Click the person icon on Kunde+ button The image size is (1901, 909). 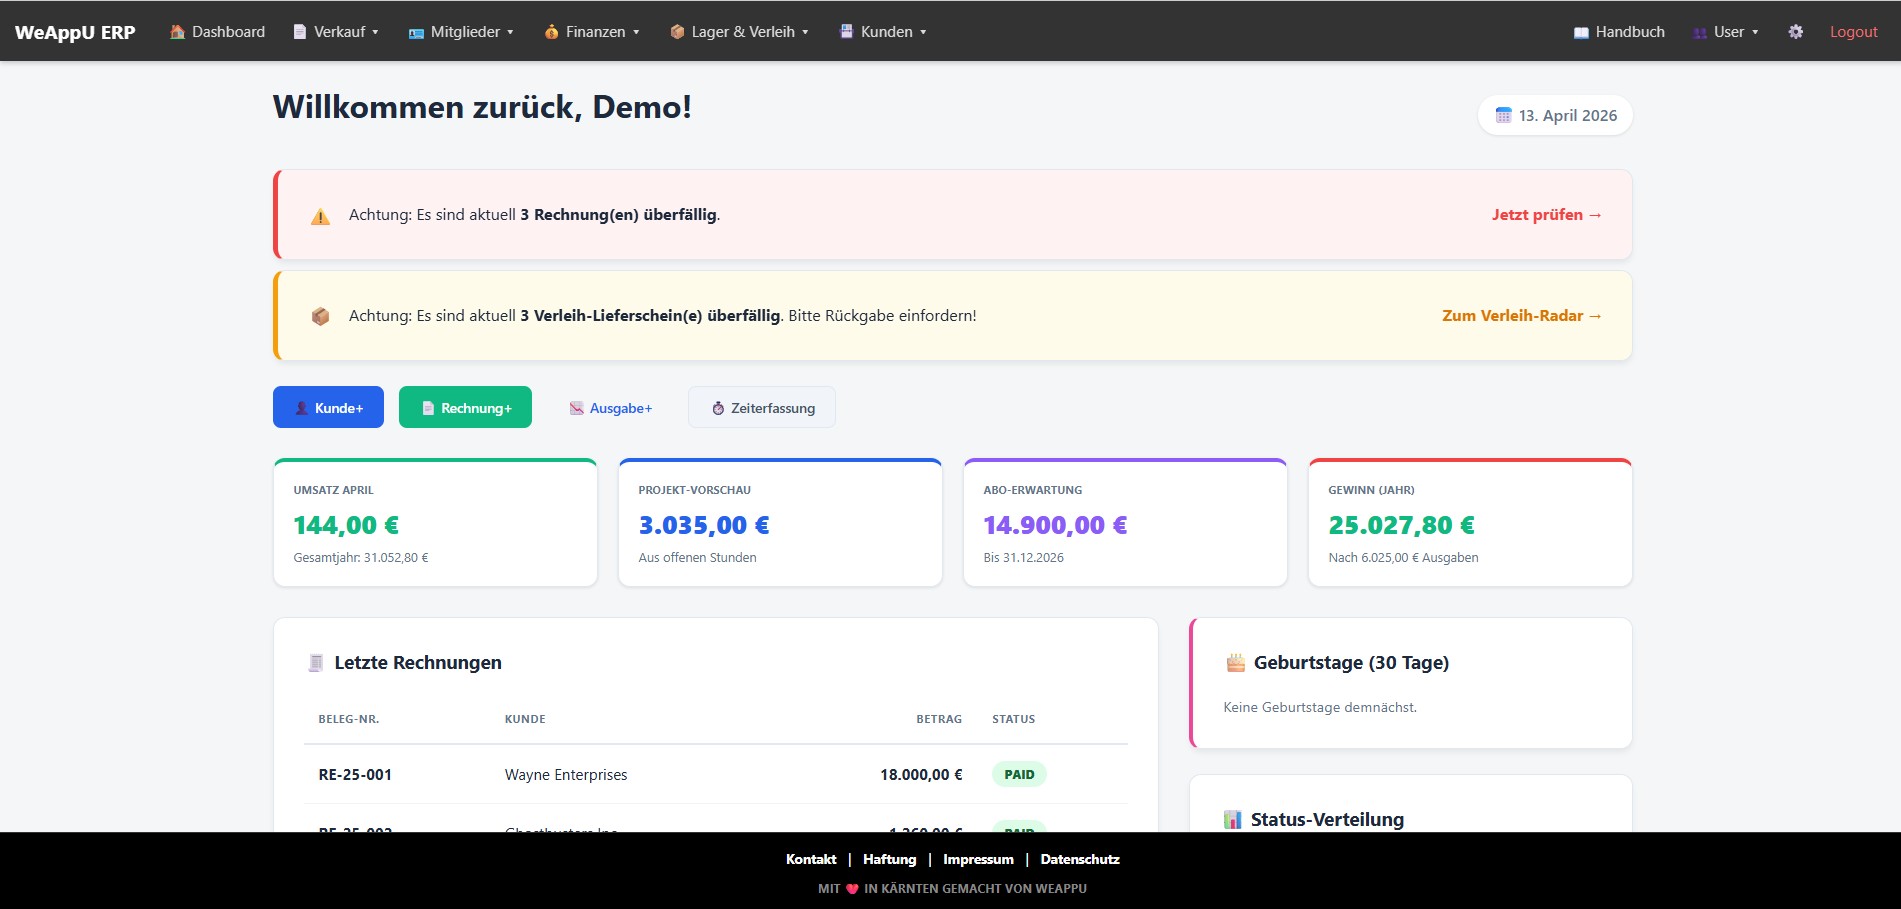click(x=301, y=408)
